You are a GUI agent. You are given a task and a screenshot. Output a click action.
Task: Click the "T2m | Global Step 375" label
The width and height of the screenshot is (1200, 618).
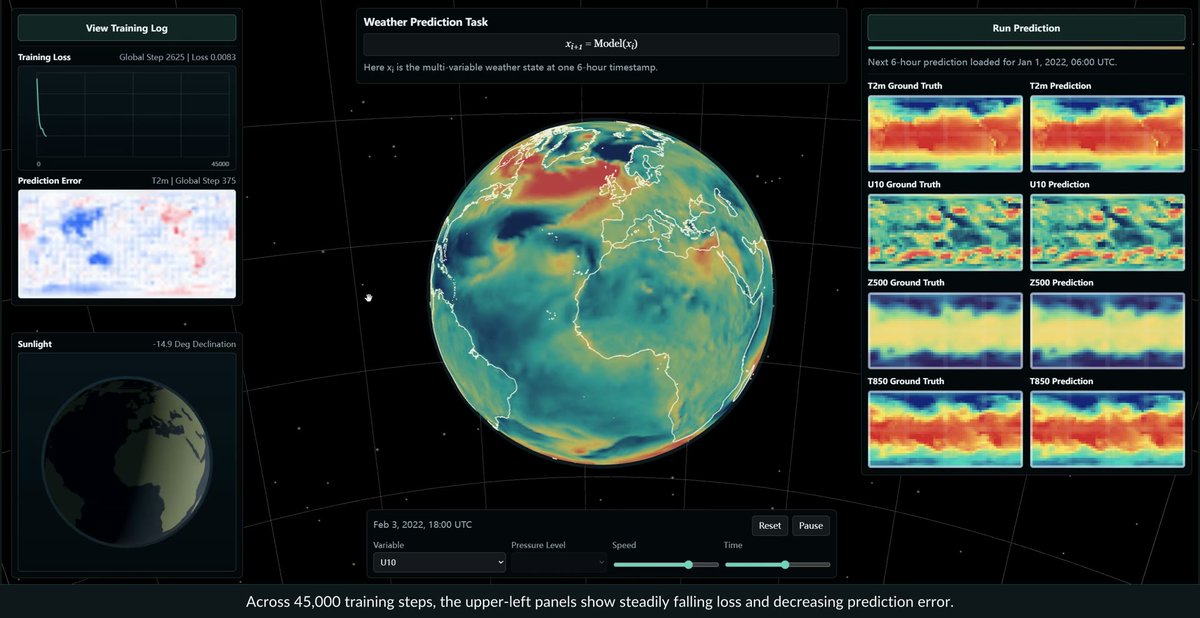click(x=192, y=181)
